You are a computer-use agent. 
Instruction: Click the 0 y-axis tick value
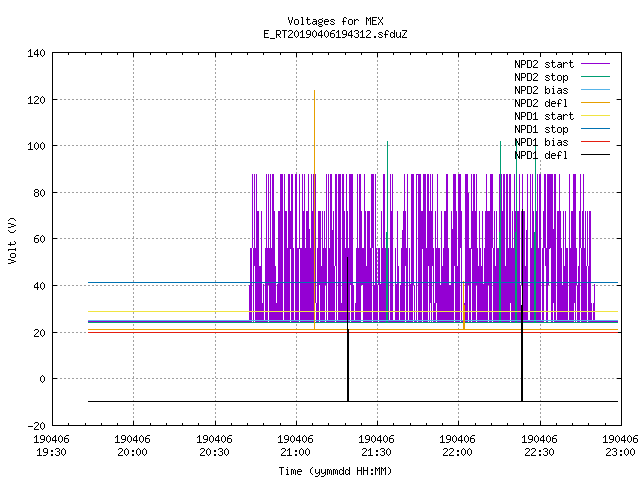pos(42,379)
